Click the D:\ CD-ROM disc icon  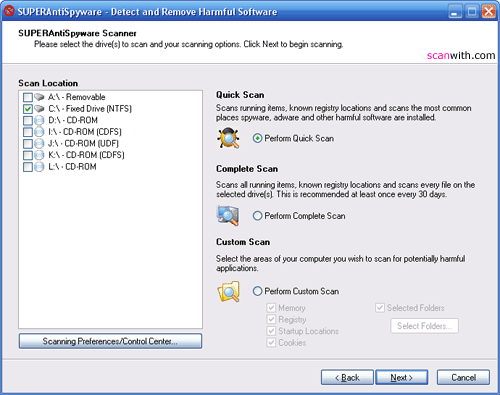(x=39, y=120)
